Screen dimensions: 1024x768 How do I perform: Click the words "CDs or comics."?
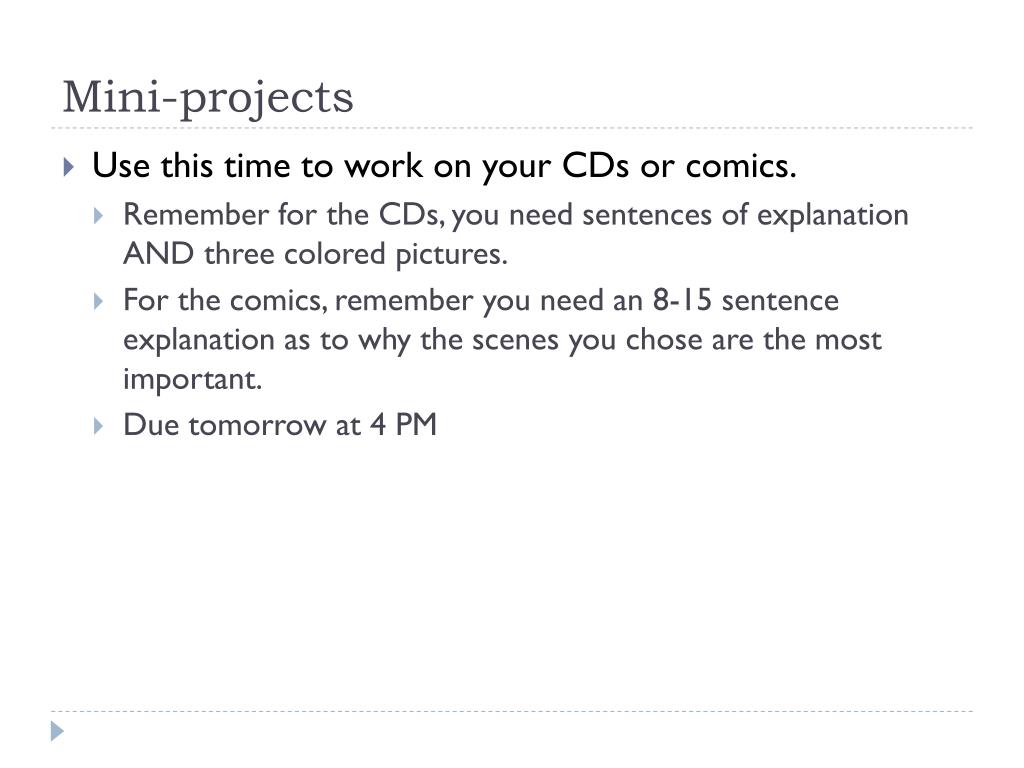click(679, 166)
